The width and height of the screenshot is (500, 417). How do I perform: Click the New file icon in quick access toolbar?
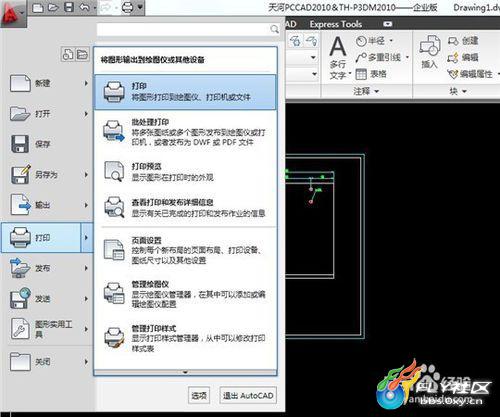point(38,8)
